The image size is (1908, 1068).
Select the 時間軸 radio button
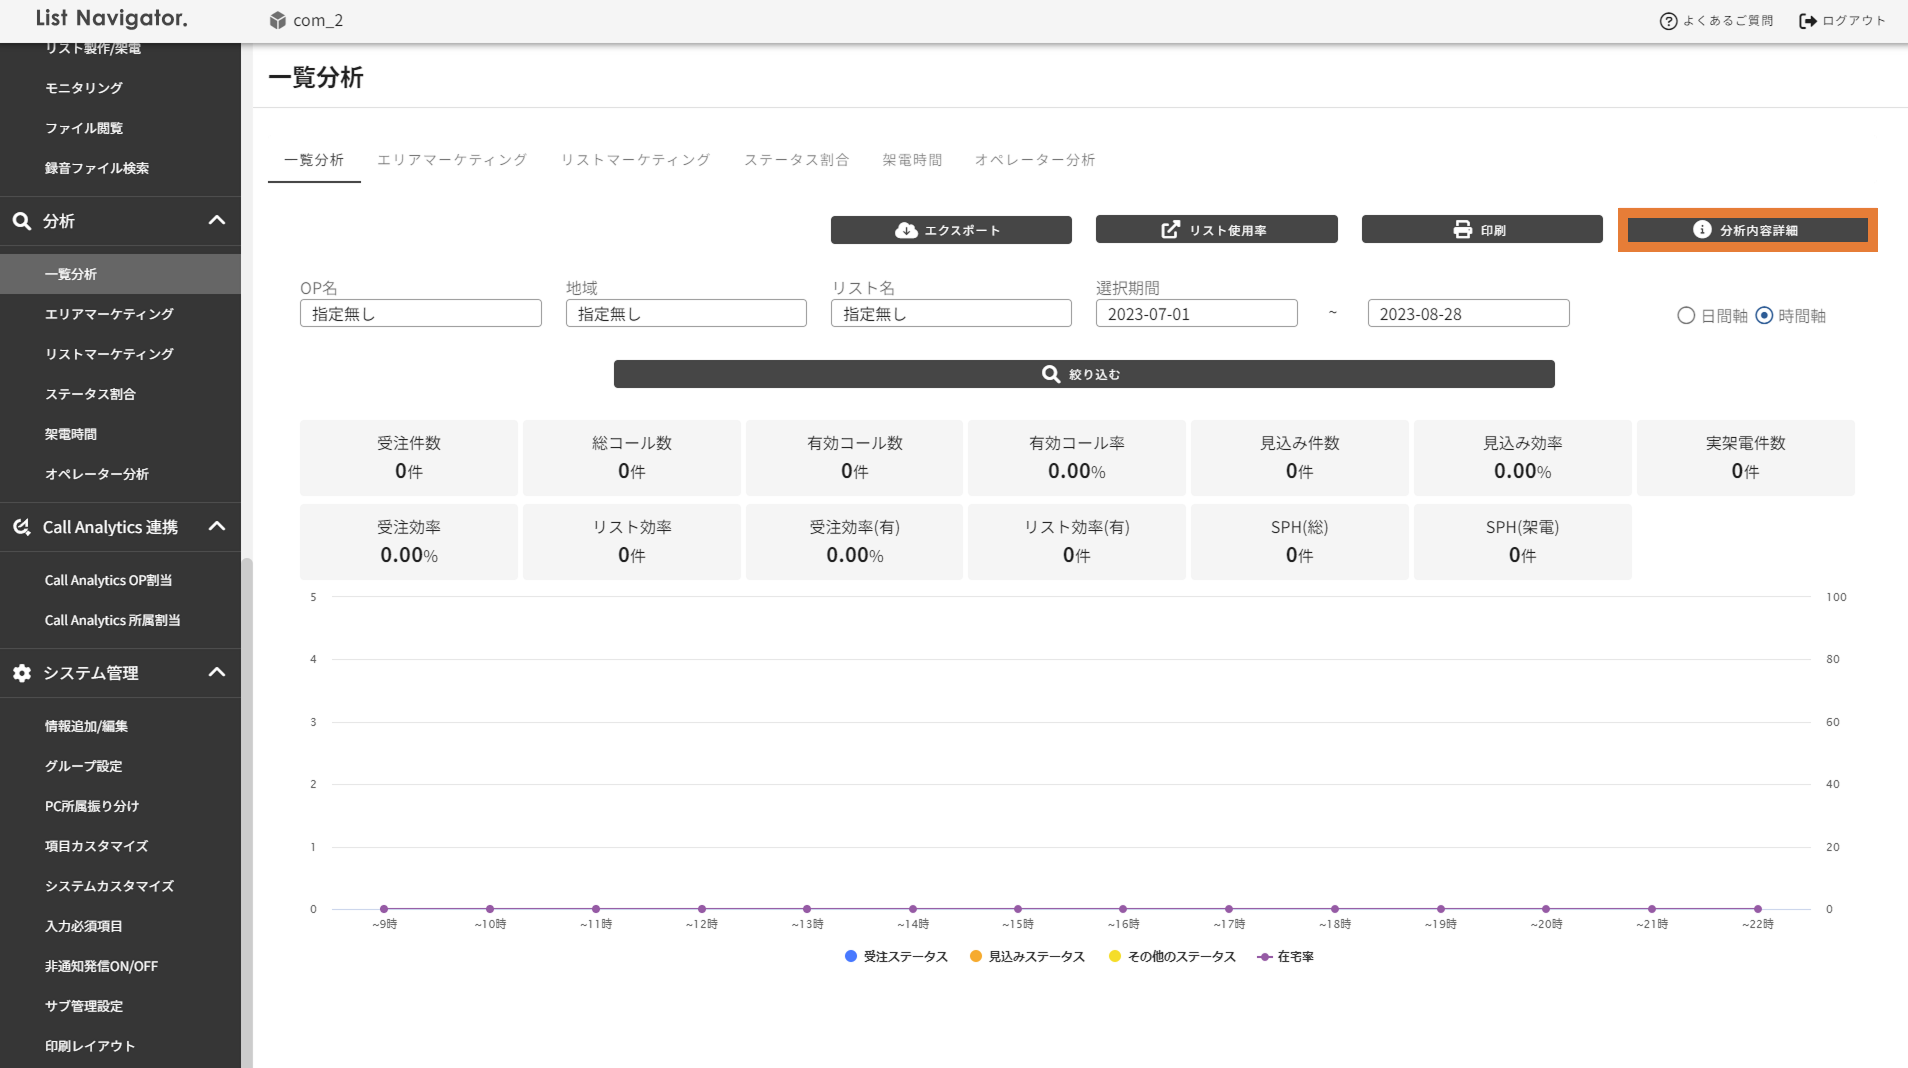1764,316
